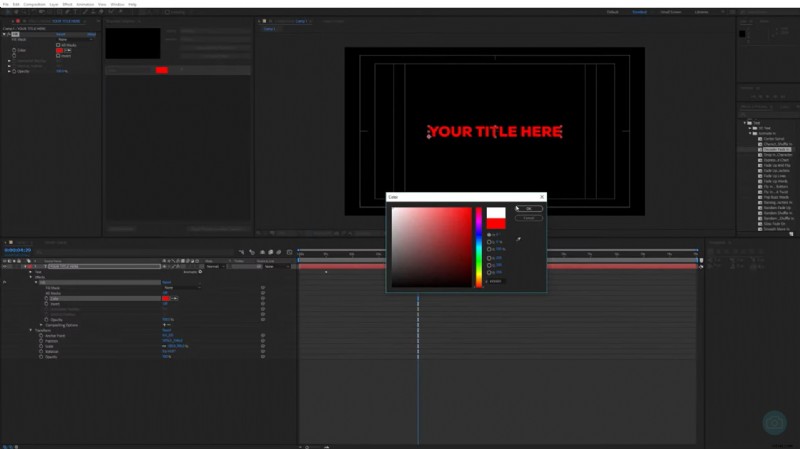800x449 pixels.
Task: Select the R radio button in the Color dialog
Action: pyautogui.click(x=489, y=258)
